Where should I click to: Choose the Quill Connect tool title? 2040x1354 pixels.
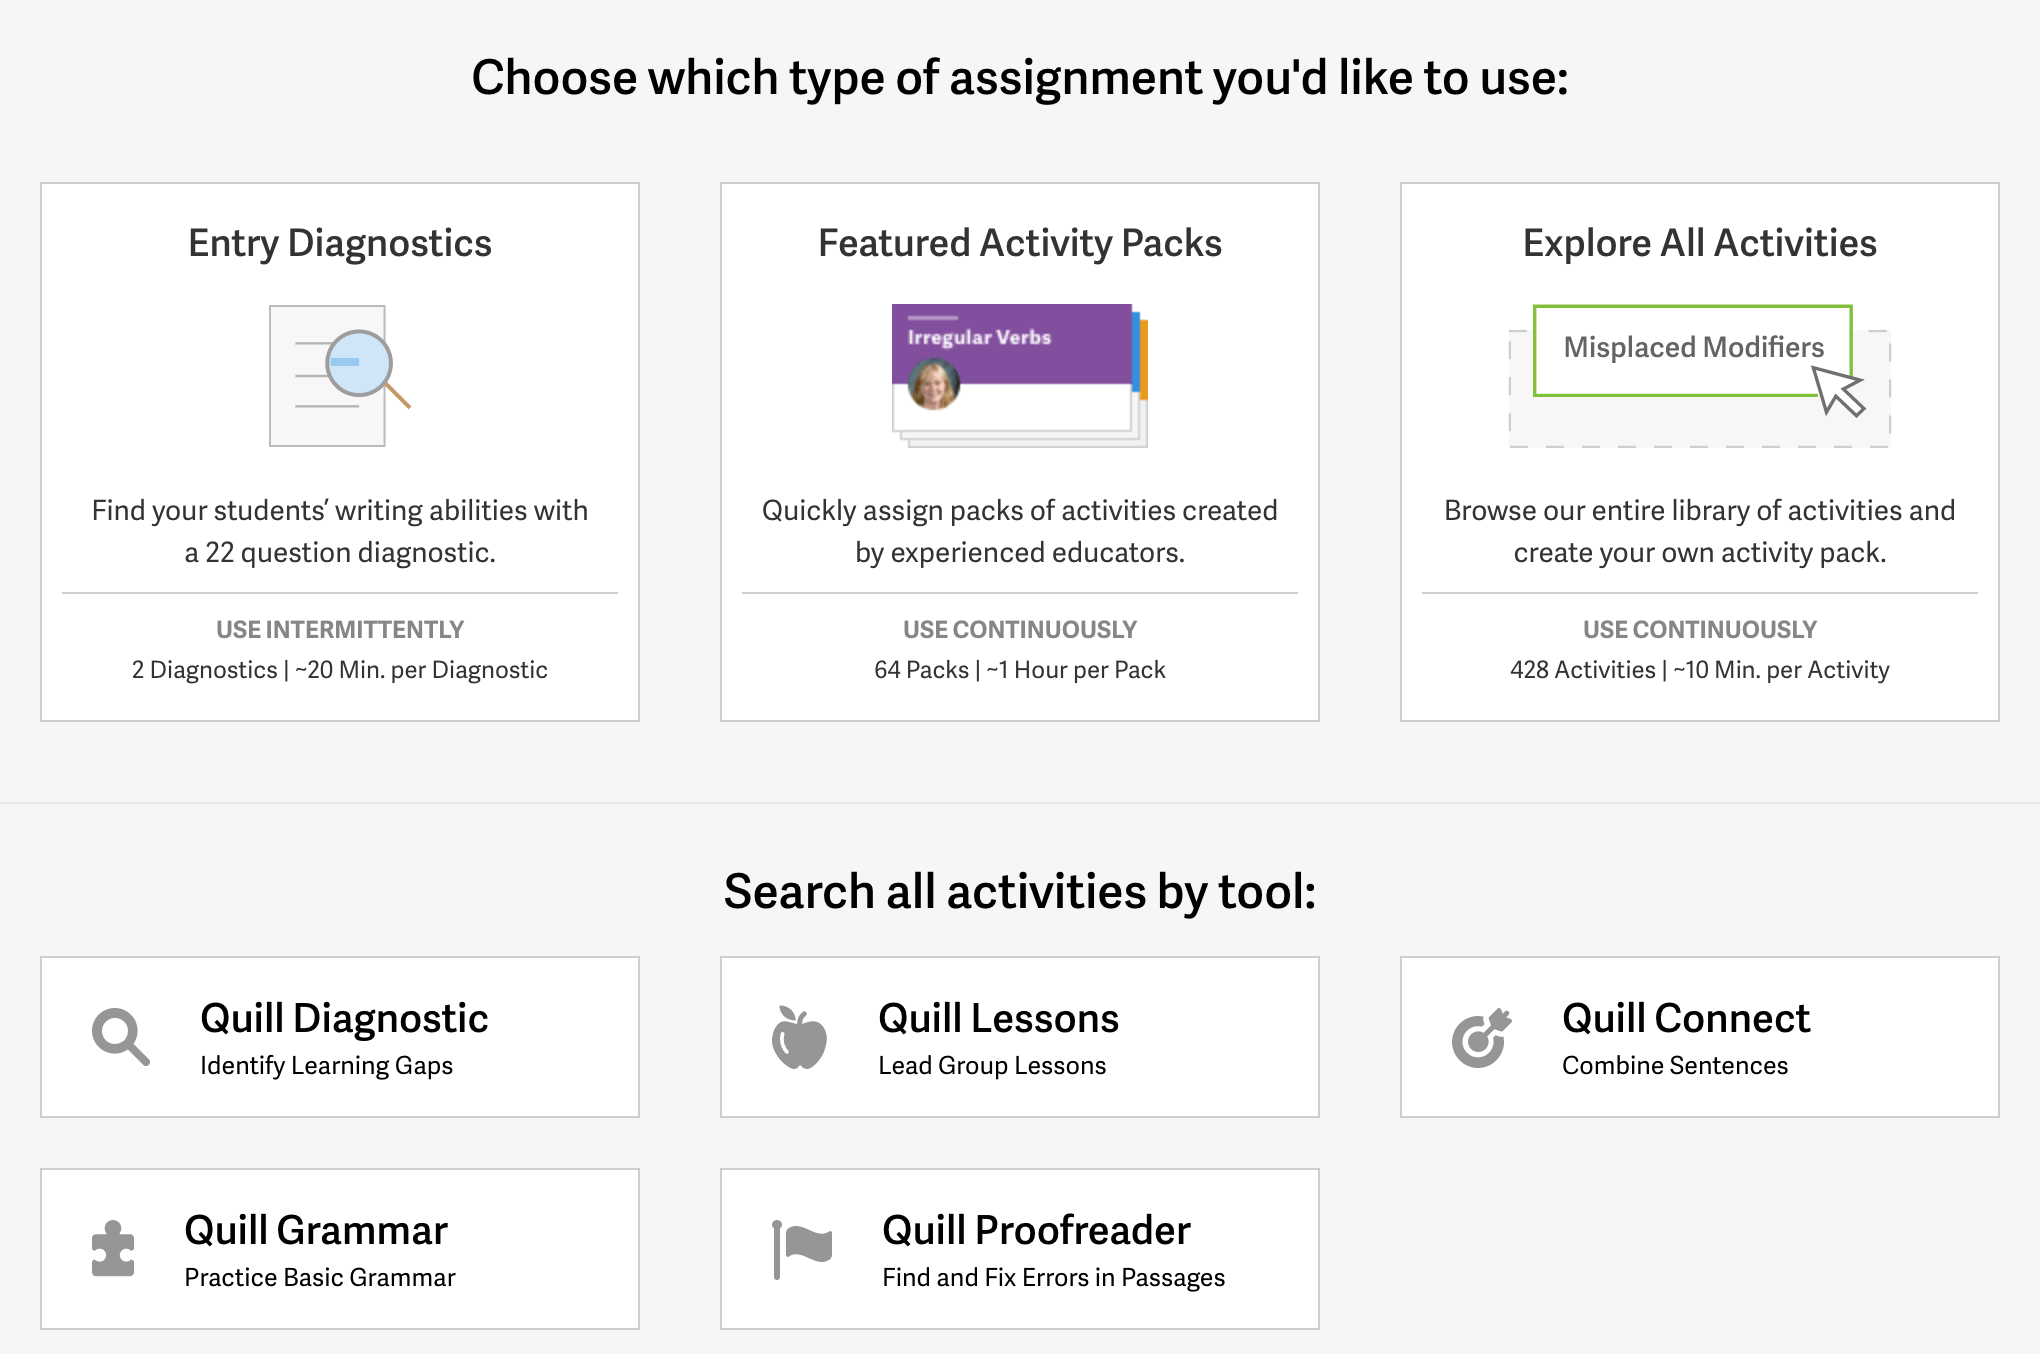pyautogui.click(x=1686, y=1018)
